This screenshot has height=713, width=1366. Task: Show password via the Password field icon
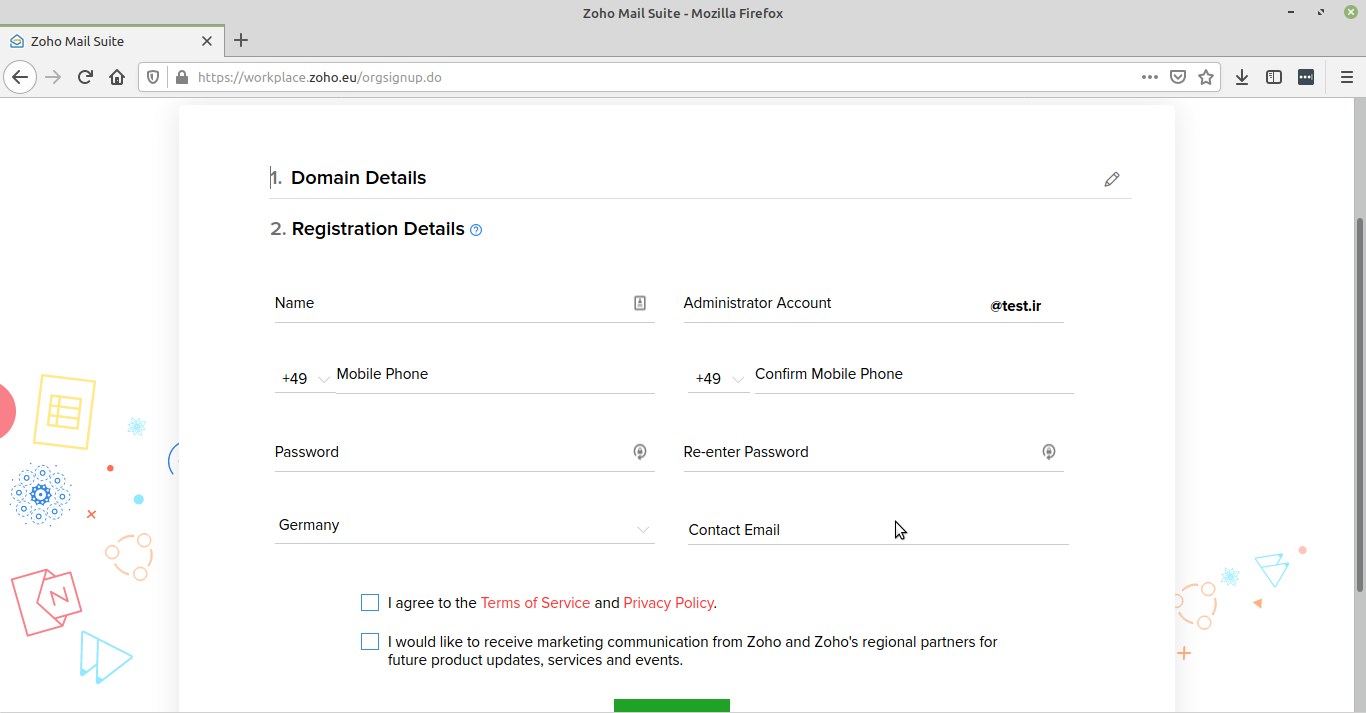640,452
